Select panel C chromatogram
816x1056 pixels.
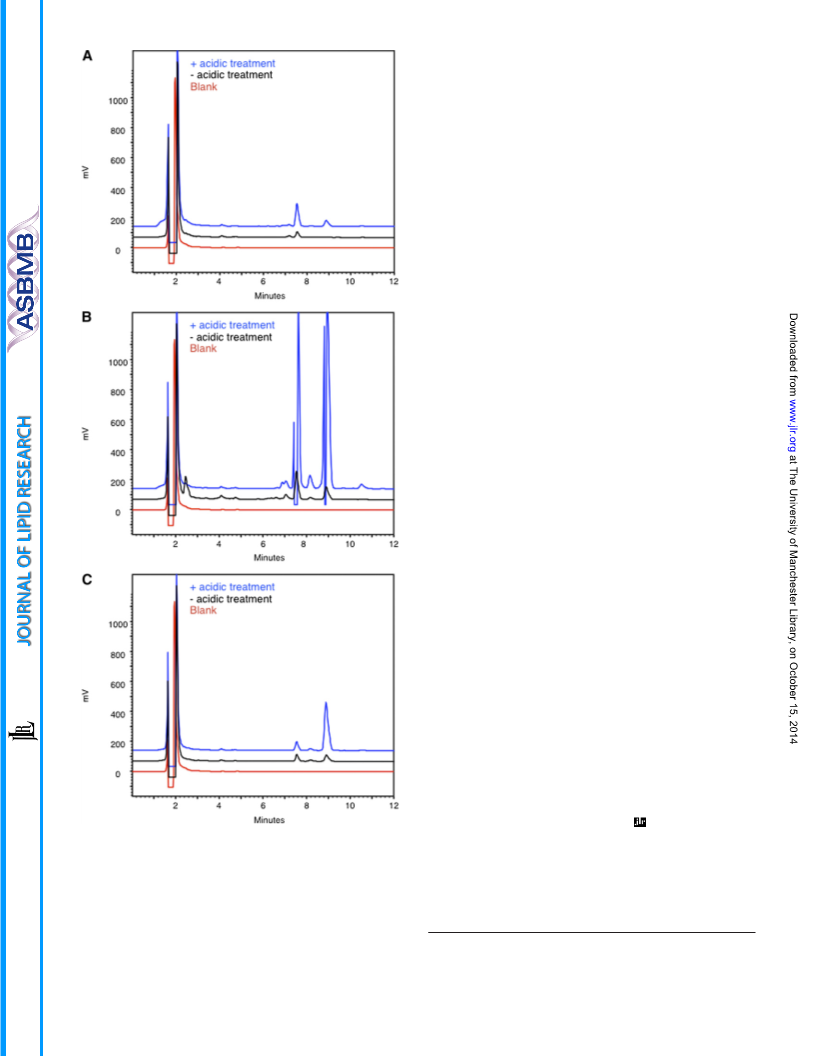coord(263,685)
